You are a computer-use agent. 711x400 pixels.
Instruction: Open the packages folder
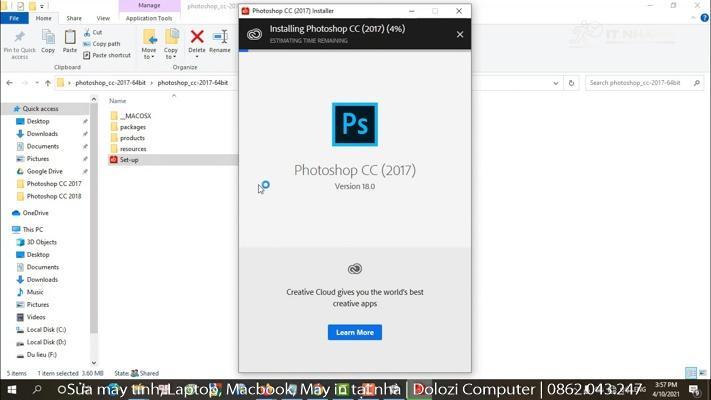click(x=133, y=127)
